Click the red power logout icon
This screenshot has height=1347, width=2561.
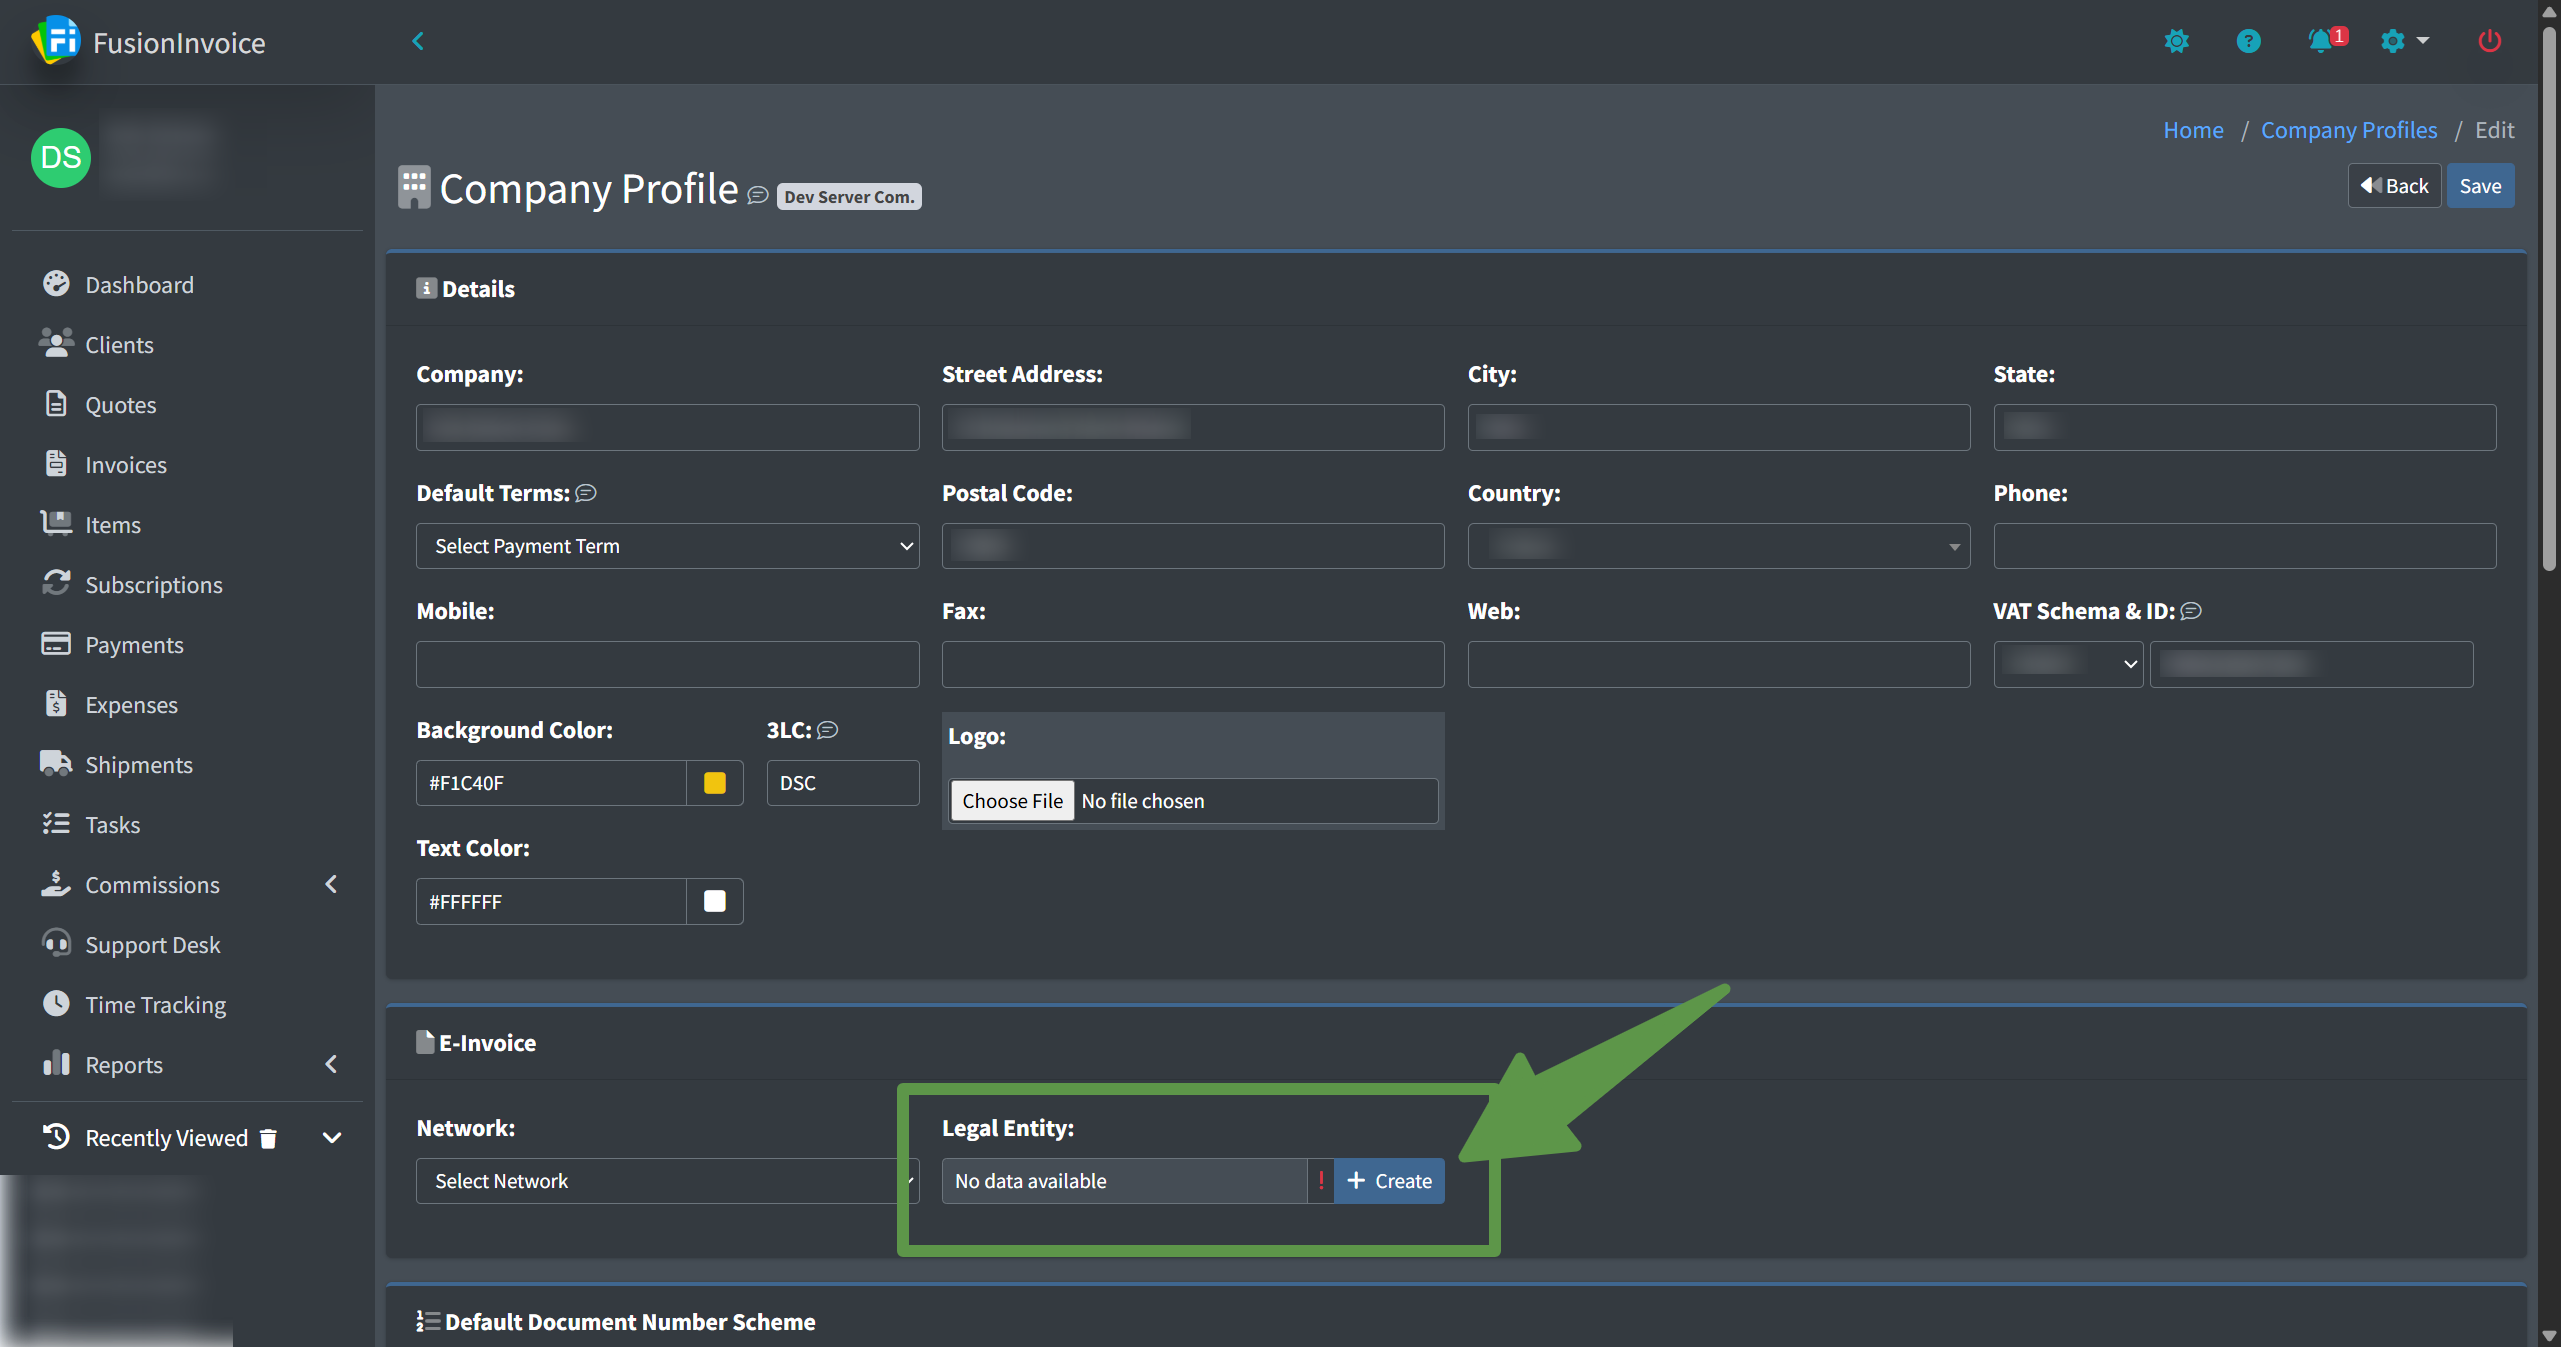(2489, 41)
